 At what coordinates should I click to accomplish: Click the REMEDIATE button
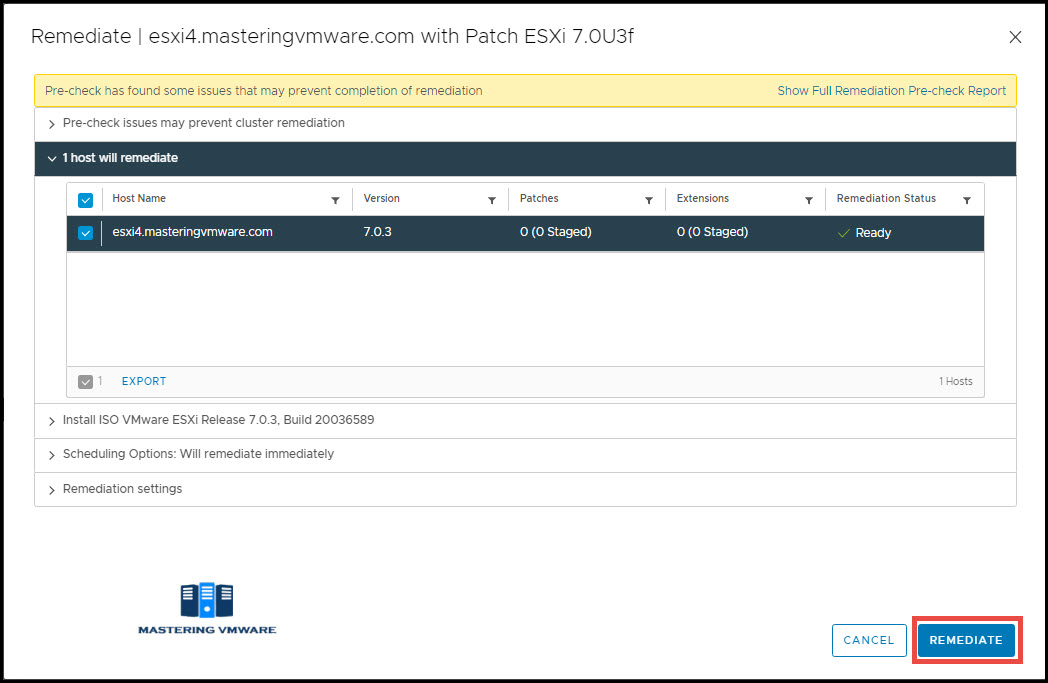pyautogui.click(x=966, y=640)
